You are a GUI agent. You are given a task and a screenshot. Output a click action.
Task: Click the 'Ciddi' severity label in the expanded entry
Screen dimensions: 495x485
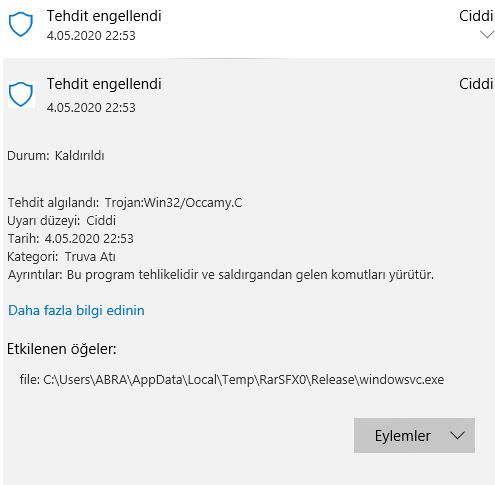tap(476, 84)
